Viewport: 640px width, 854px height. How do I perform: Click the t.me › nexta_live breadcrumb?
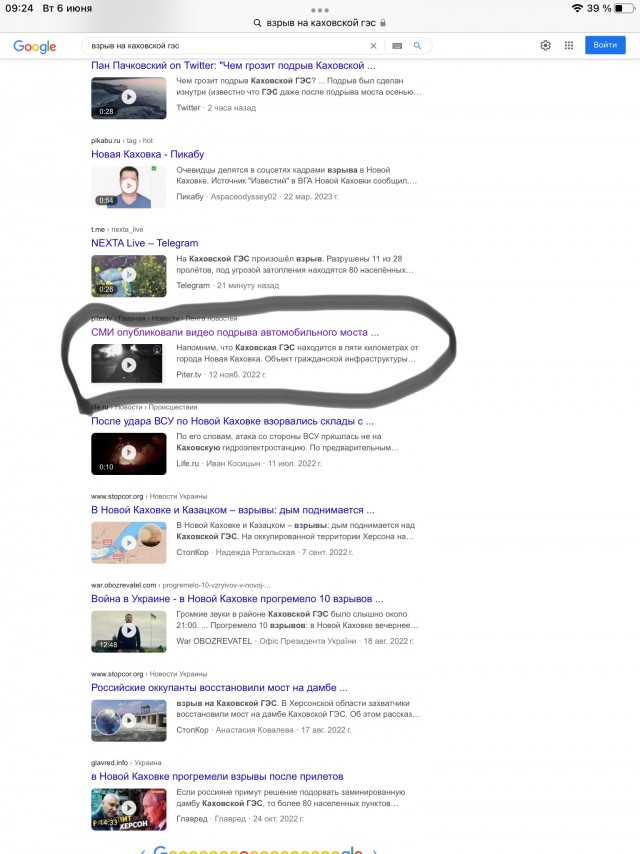pyautogui.click(x=117, y=229)
